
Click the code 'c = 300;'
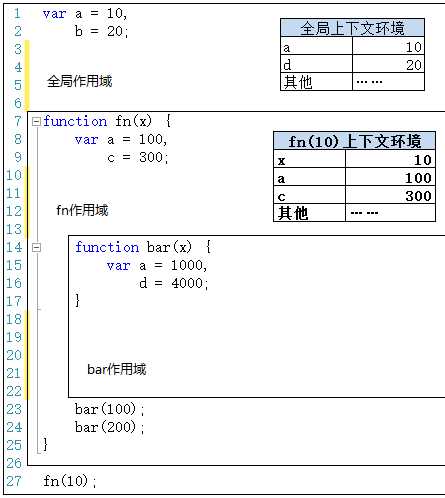(x=138, y=157)
